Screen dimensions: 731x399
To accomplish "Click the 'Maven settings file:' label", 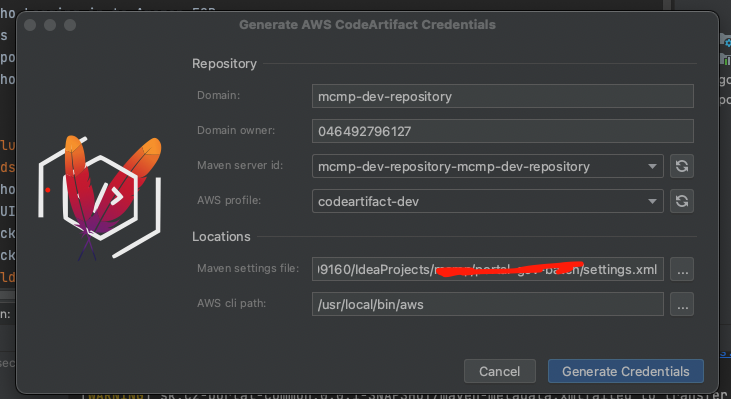I will 248,268.
